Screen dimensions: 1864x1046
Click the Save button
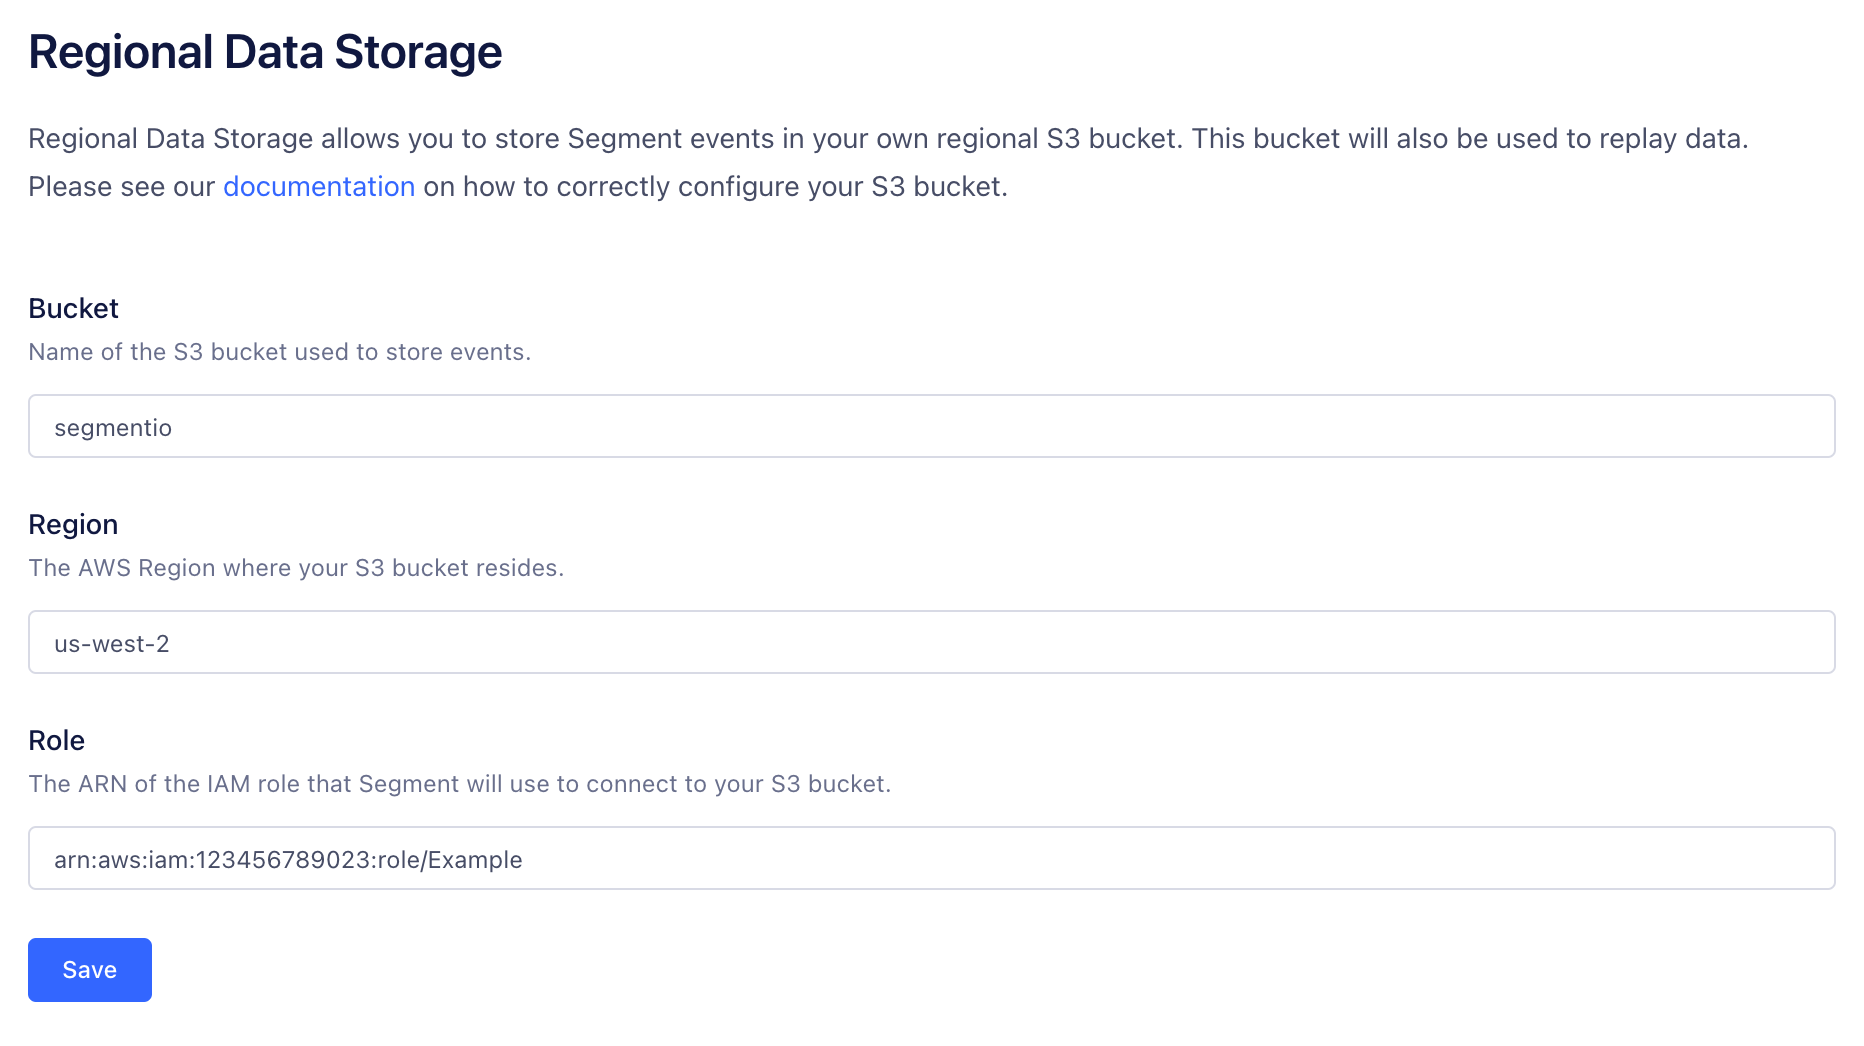pyautogui.click(x=90, y=970)
